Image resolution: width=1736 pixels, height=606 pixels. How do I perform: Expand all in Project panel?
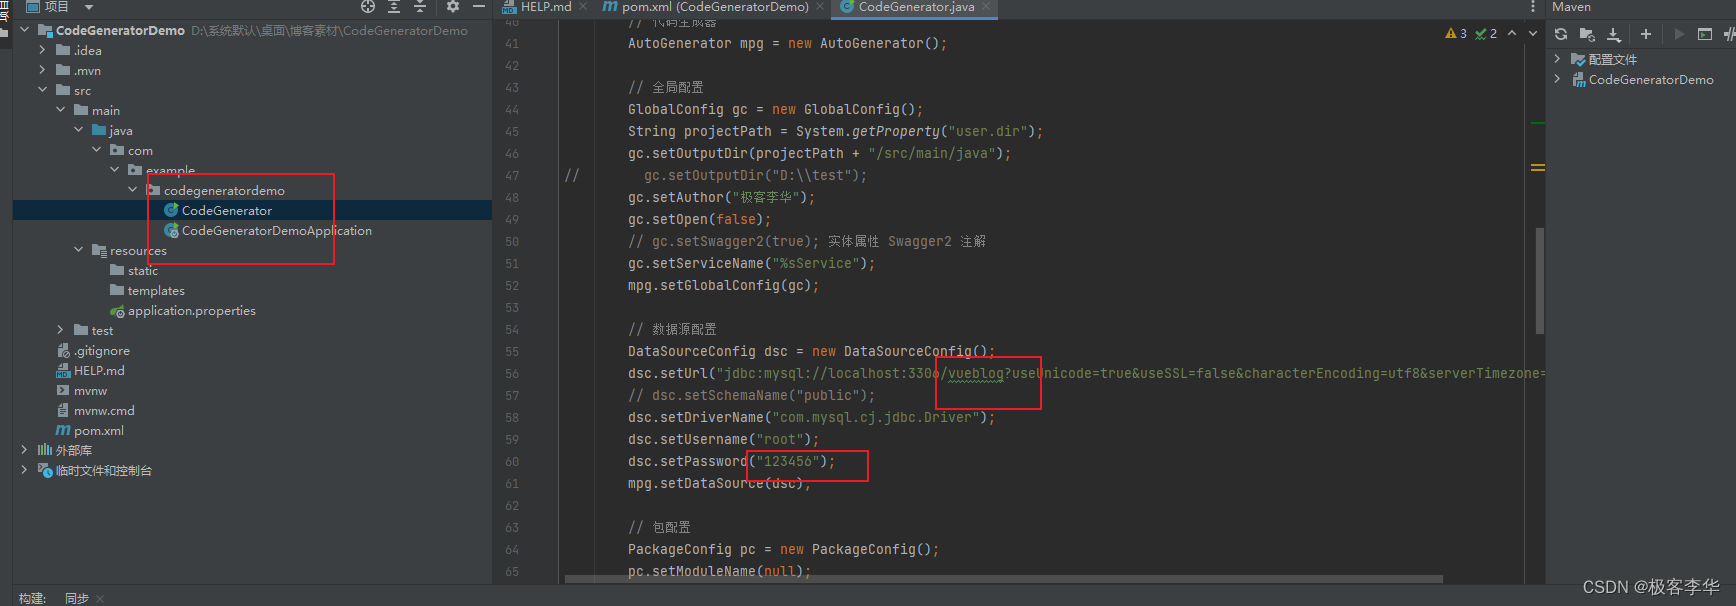click(394, 6)
